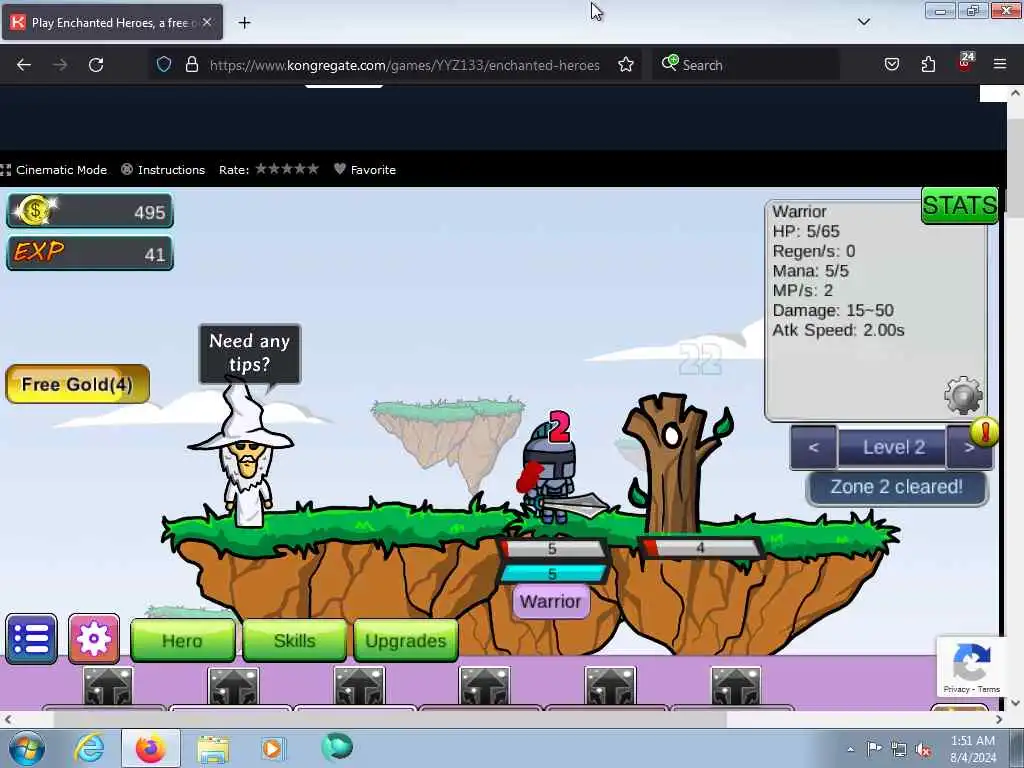
Task: Open the Windows Start menu
Action: pos(27,748)
